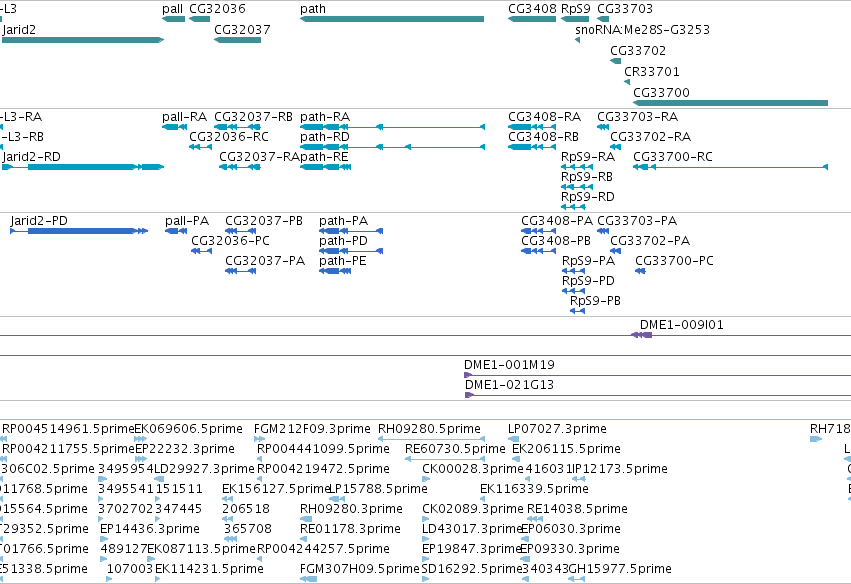
Task: Select the CG32036-RC transcript label
Action: 228,137
